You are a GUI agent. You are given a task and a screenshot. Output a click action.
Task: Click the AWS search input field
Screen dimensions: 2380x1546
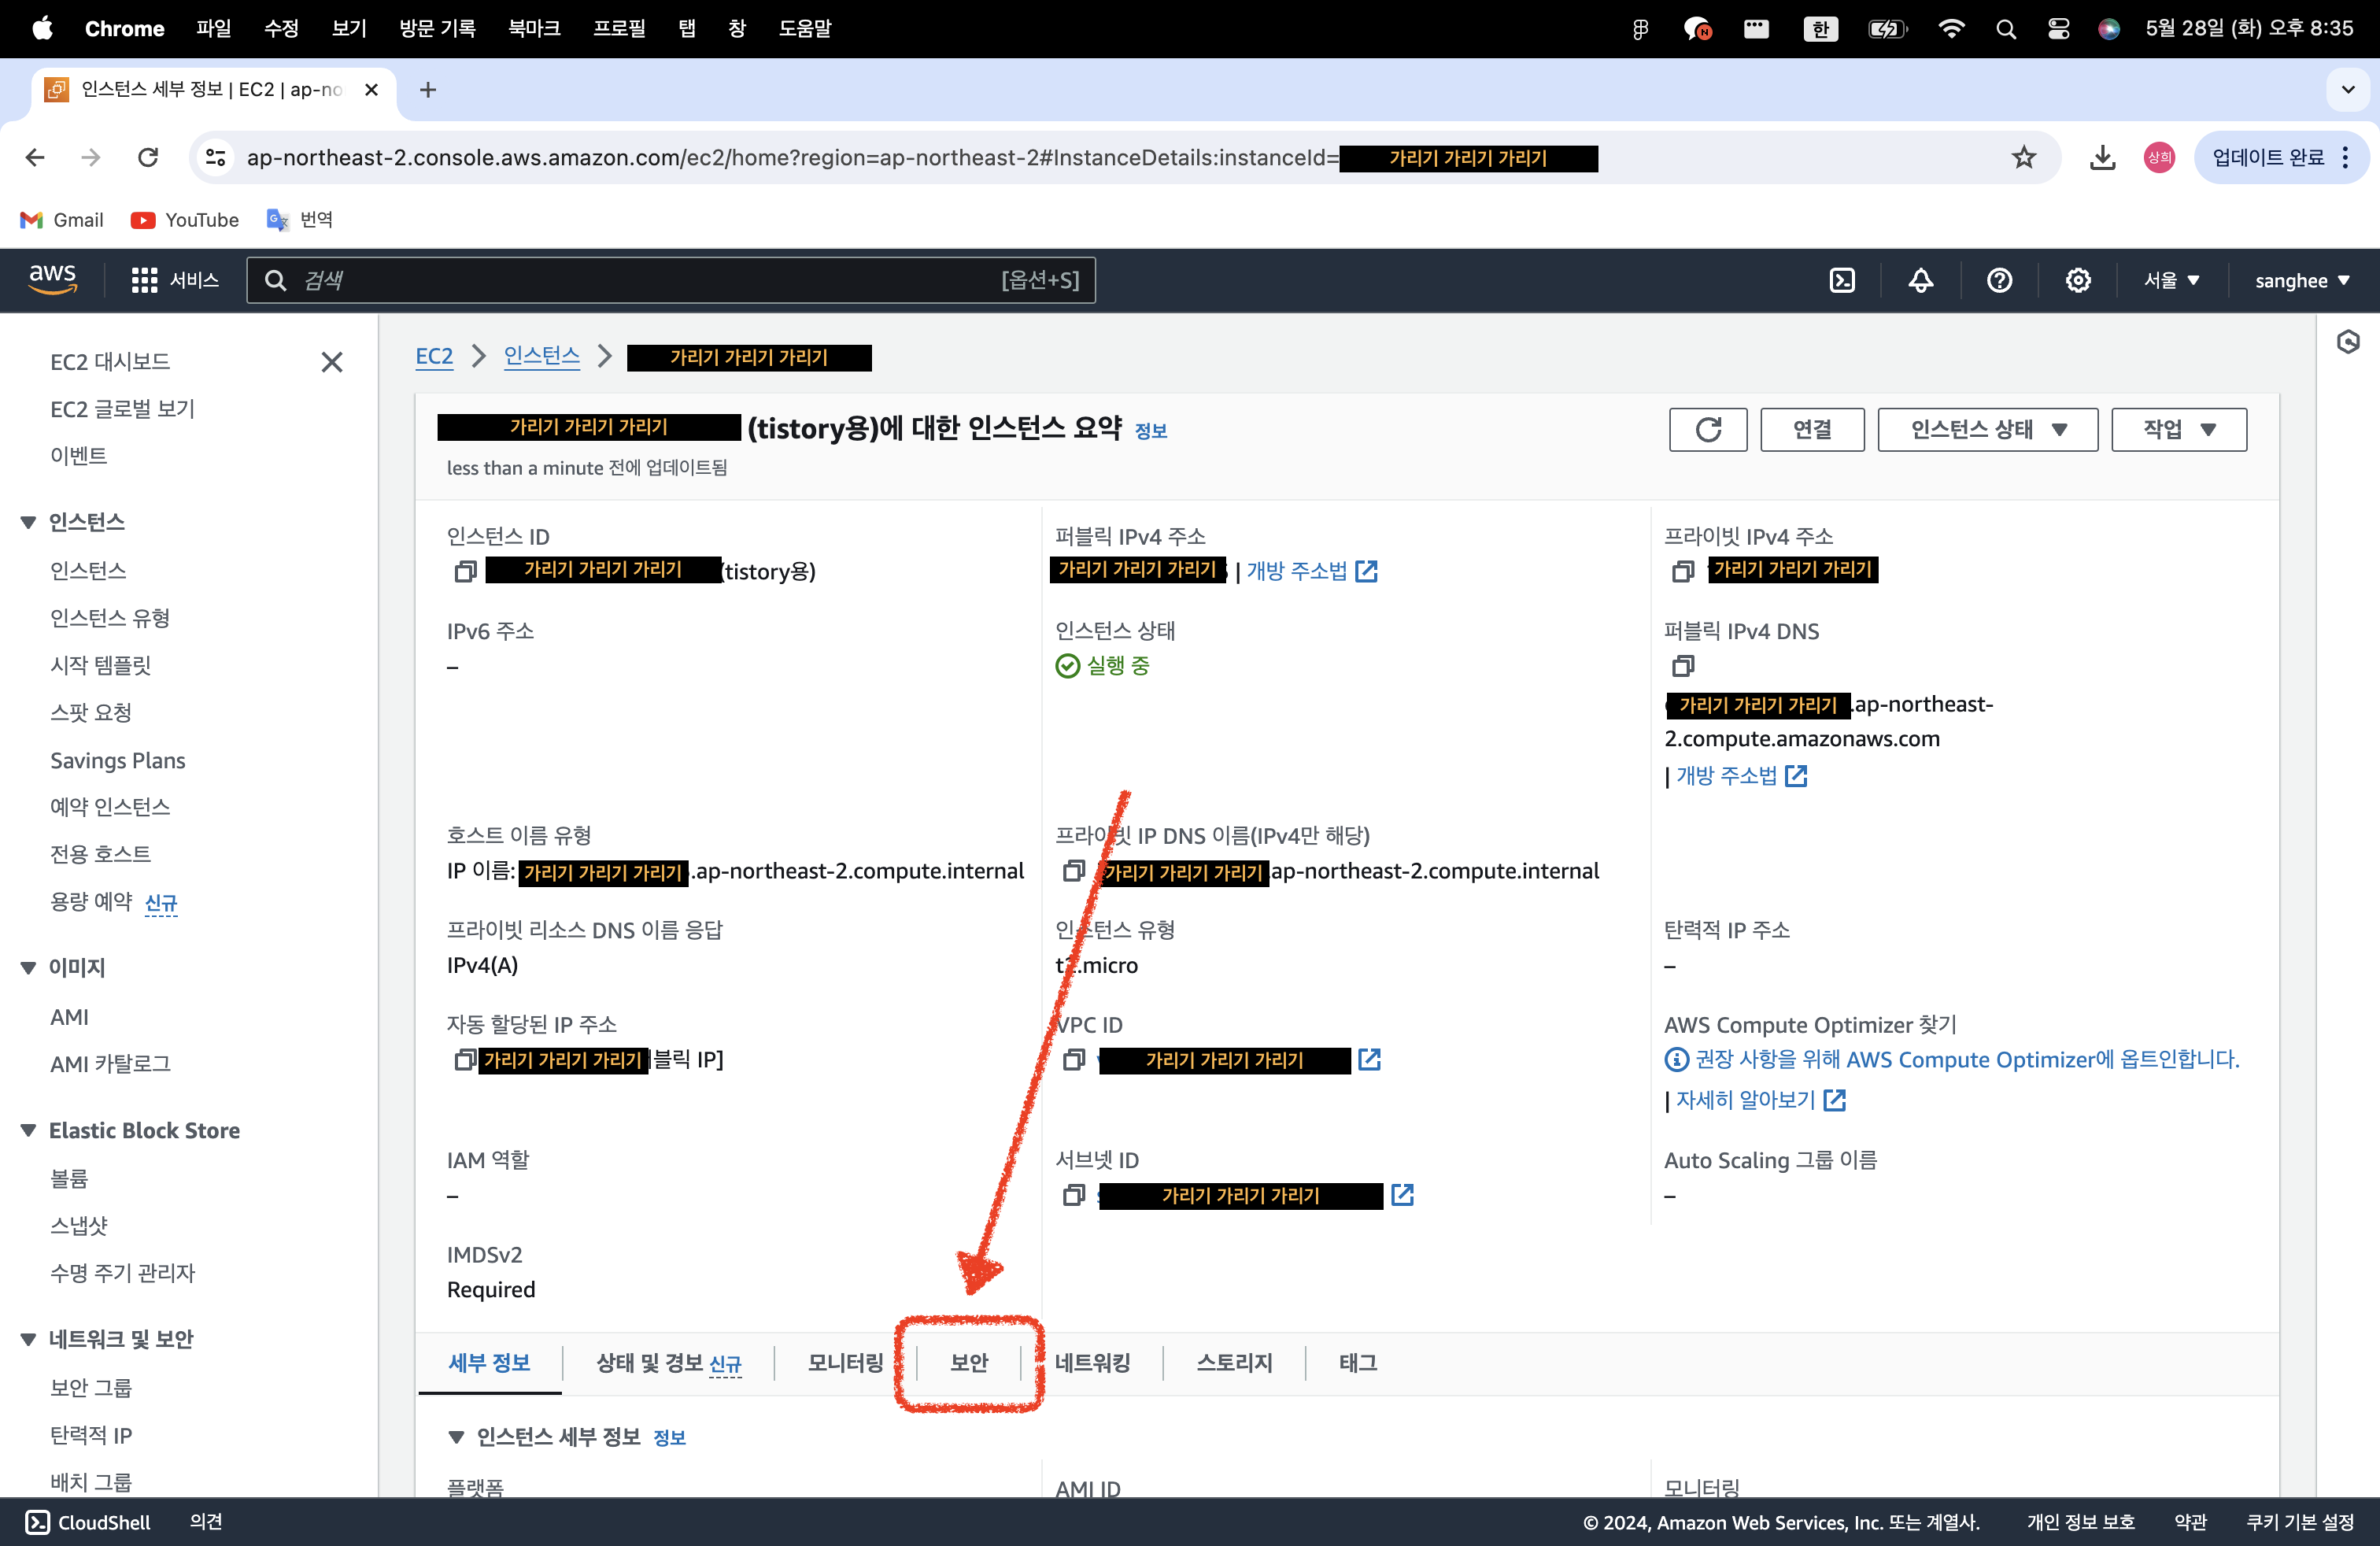click(x=650, y=280)
